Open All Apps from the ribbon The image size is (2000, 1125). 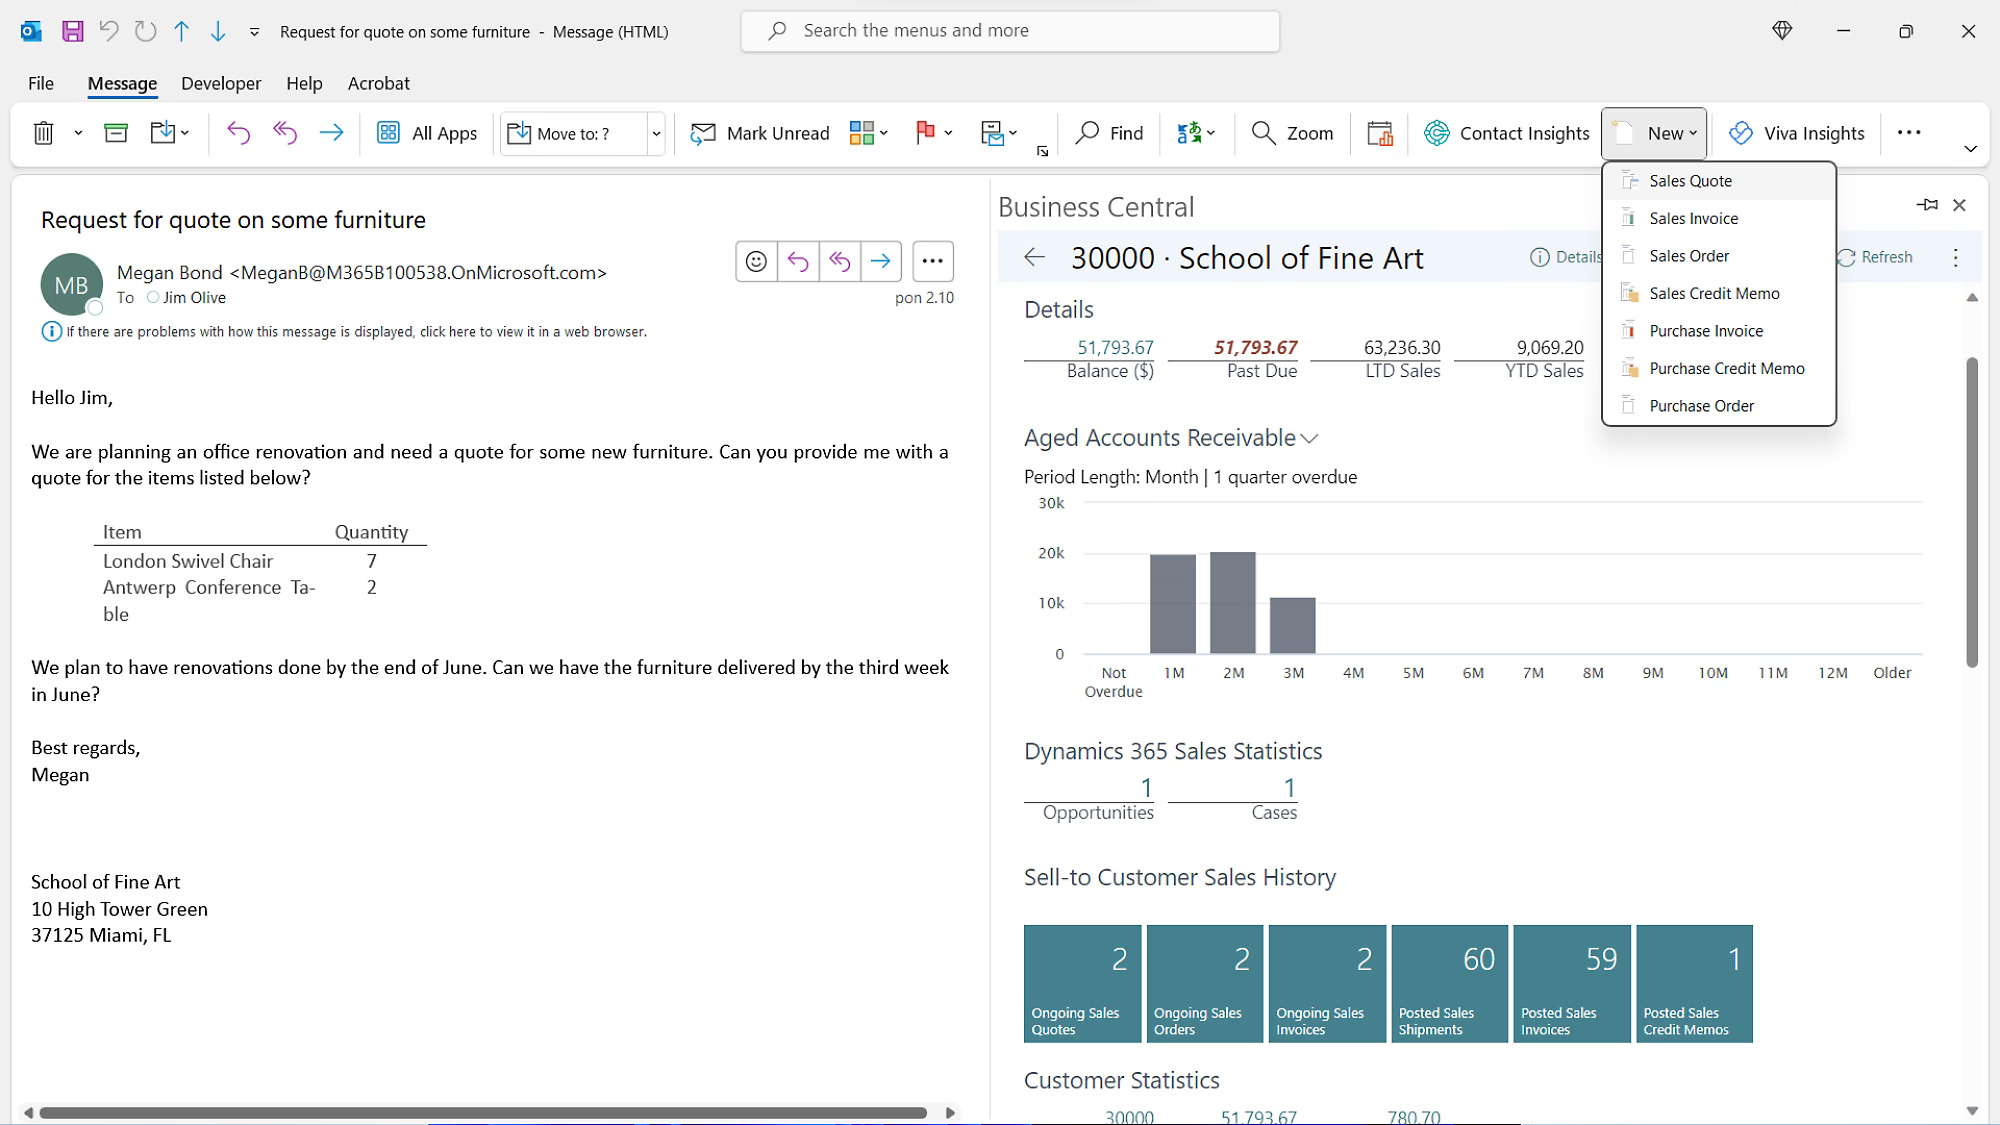tap(426, 132)
